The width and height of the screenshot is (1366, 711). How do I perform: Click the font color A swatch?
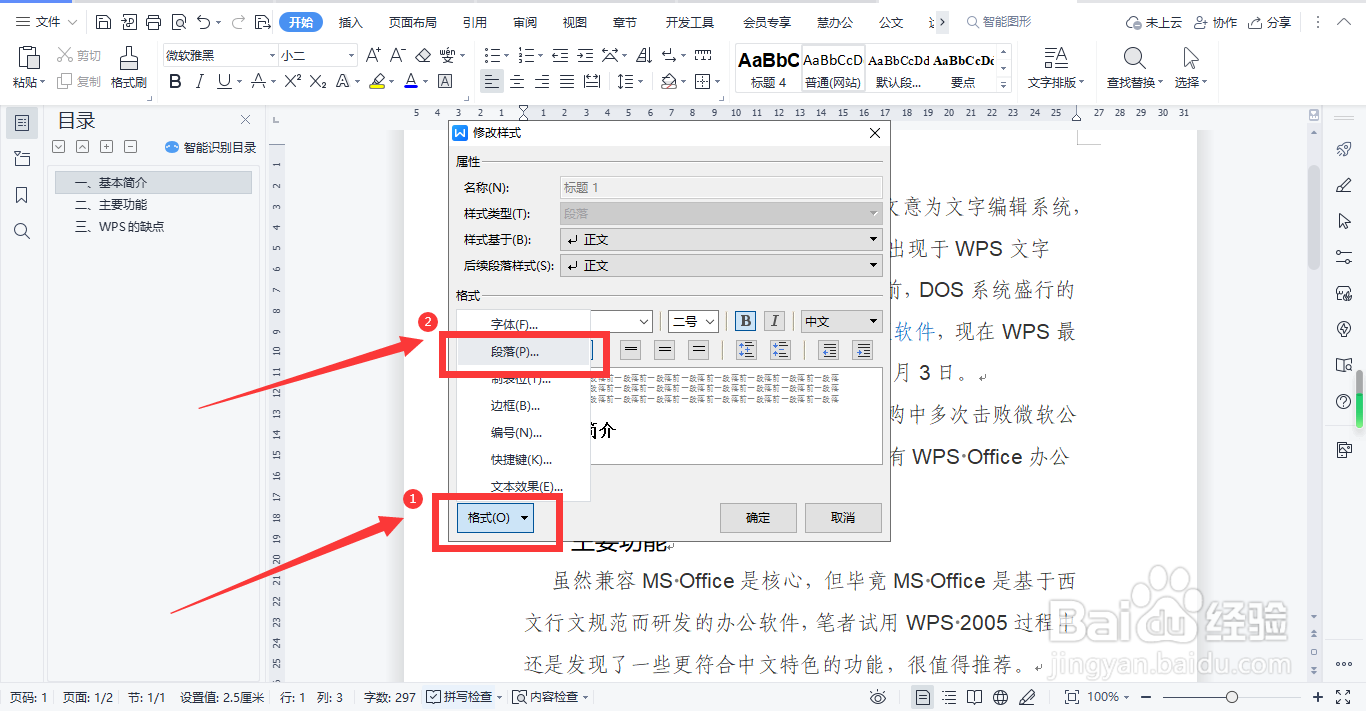point(411,81)
